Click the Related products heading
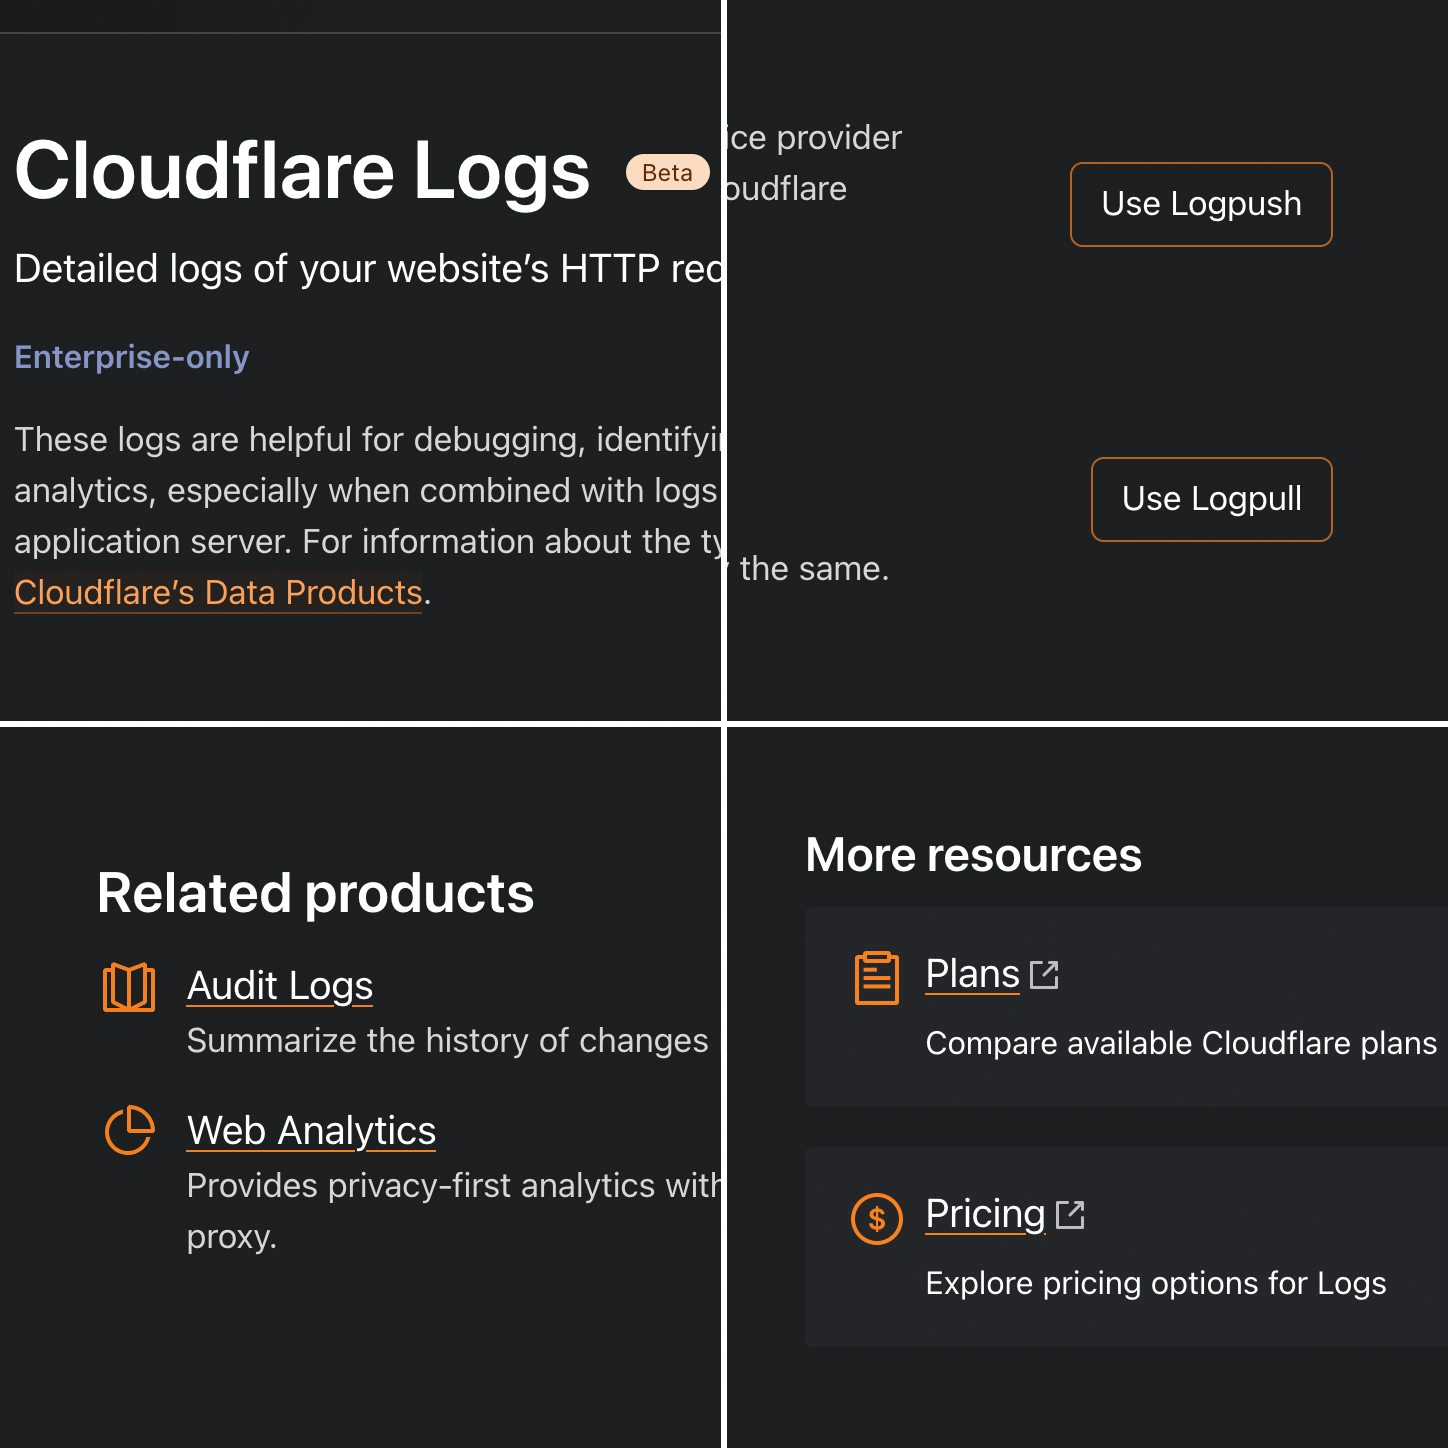Screen dimensions: 1448x1448 tap(315, 893)
